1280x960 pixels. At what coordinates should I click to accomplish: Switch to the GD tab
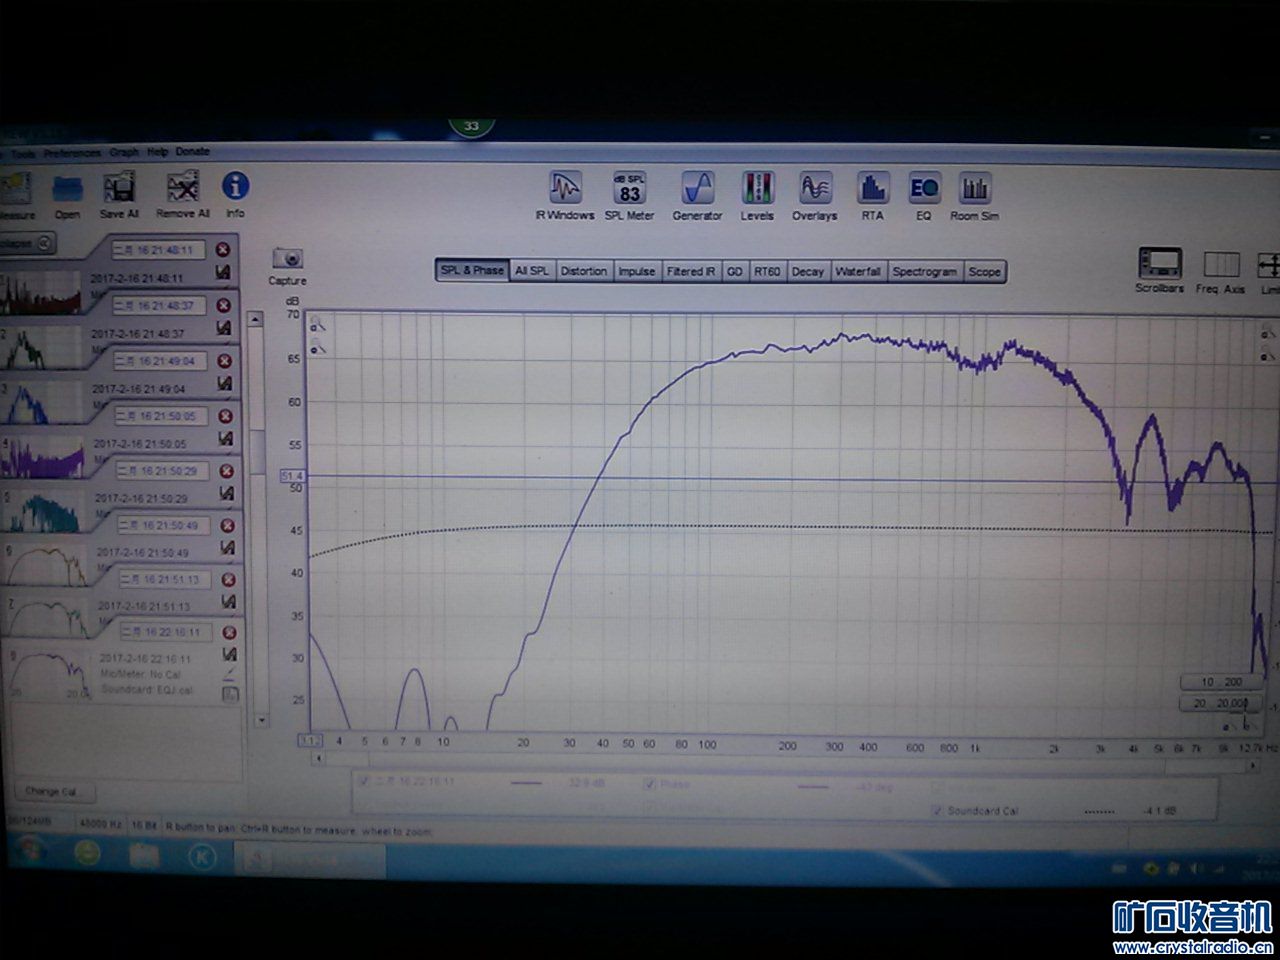coord(735,271)
